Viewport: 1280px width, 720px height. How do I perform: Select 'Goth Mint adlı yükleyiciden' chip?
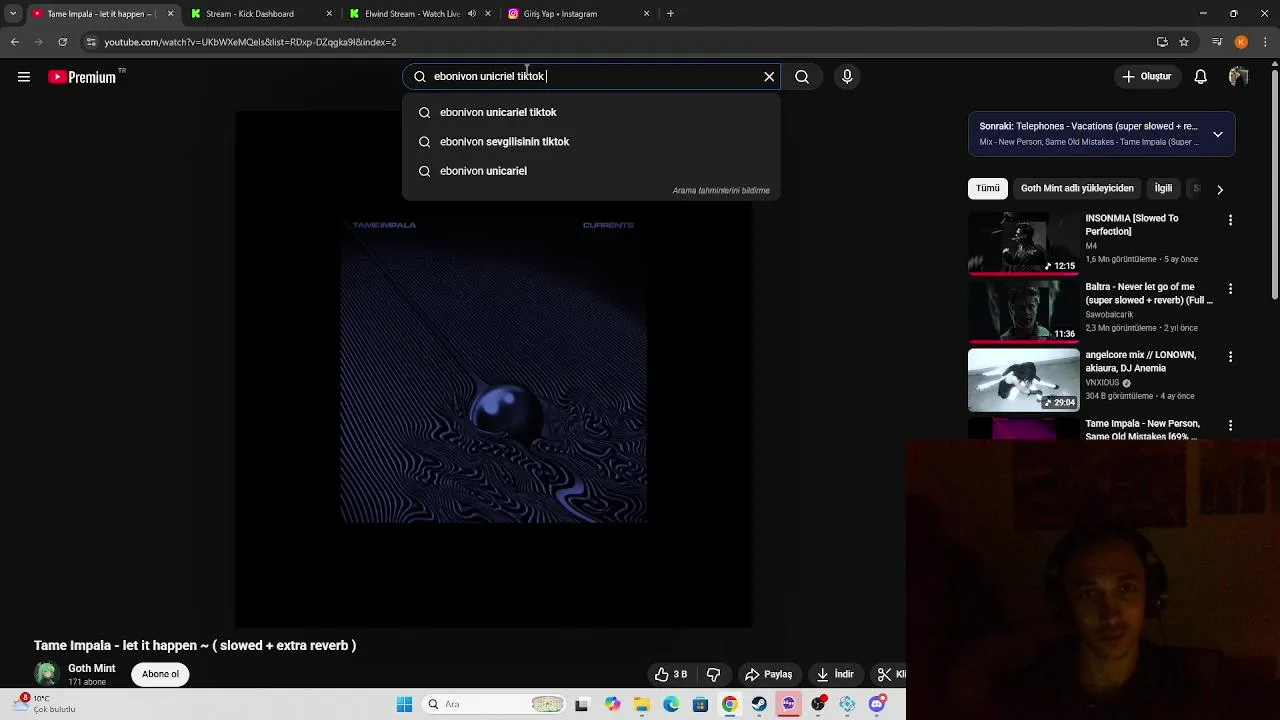pos(1077,188)
